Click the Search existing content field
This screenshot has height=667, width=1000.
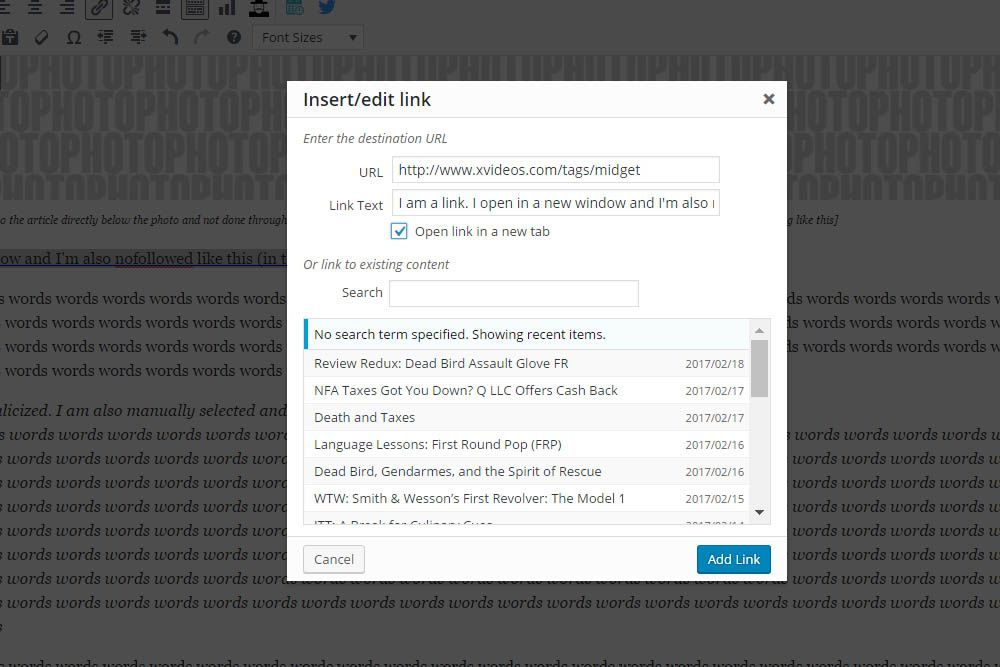coord(514,293)
